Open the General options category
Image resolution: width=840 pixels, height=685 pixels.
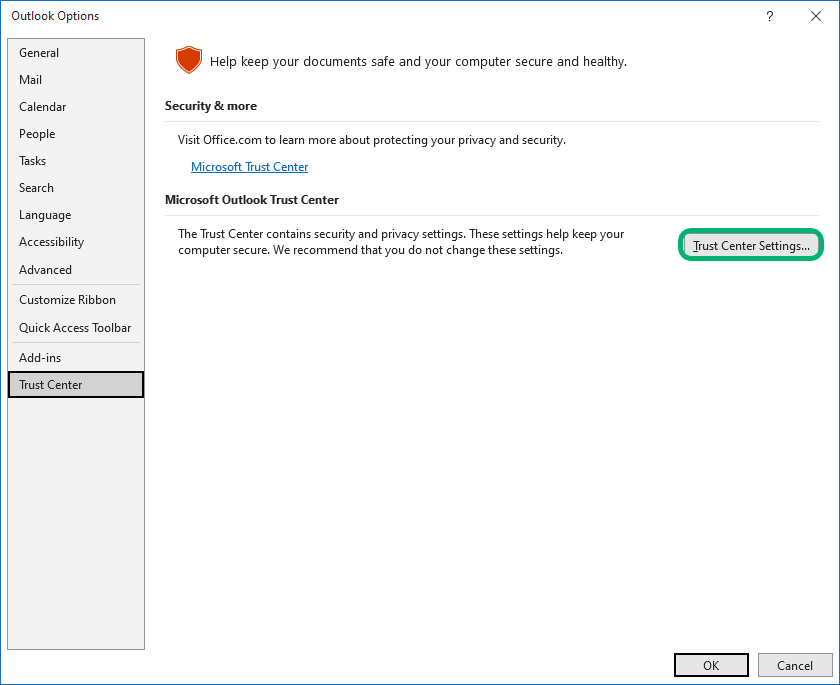[76, 52]
